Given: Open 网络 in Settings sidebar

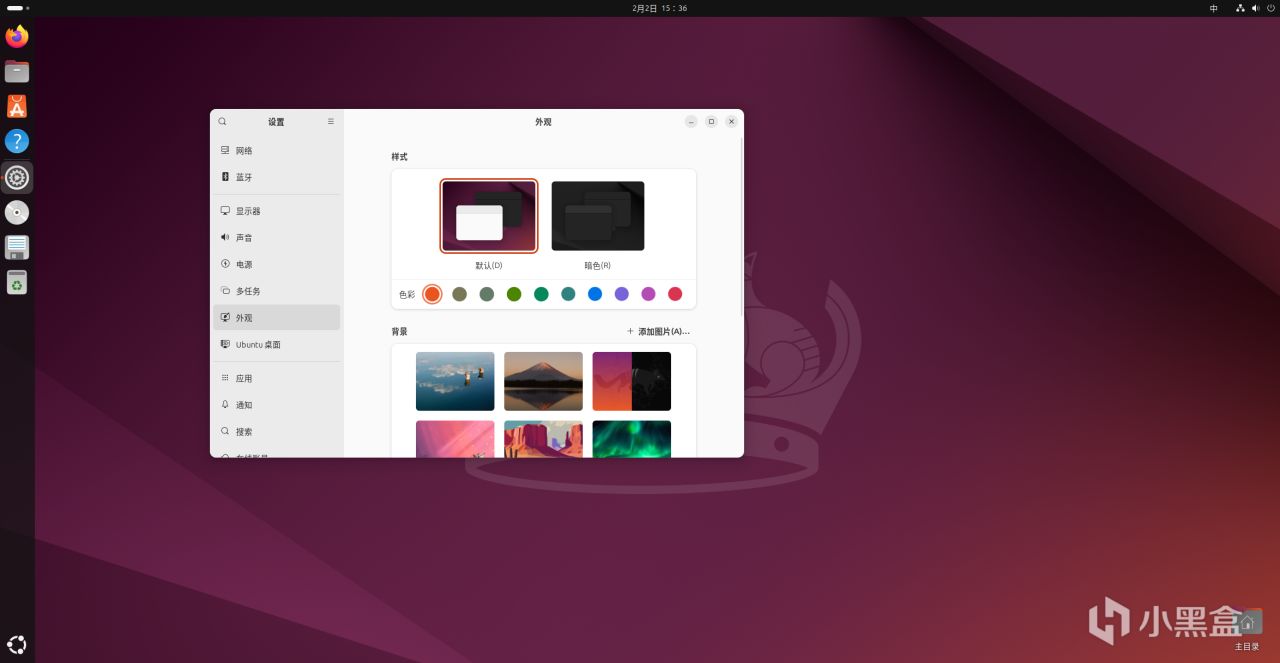Looking at the screenshot, I should (x=277, y=151).
